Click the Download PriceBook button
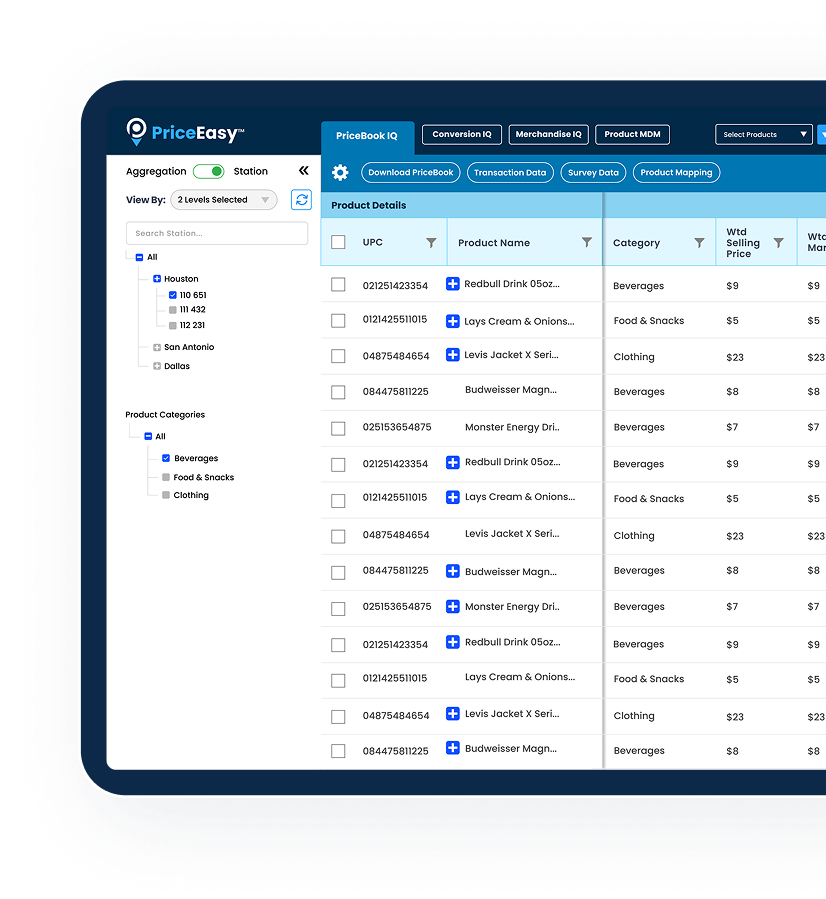Screen dimensions: 826x899 pyautogui.click(x=410, y=173)
